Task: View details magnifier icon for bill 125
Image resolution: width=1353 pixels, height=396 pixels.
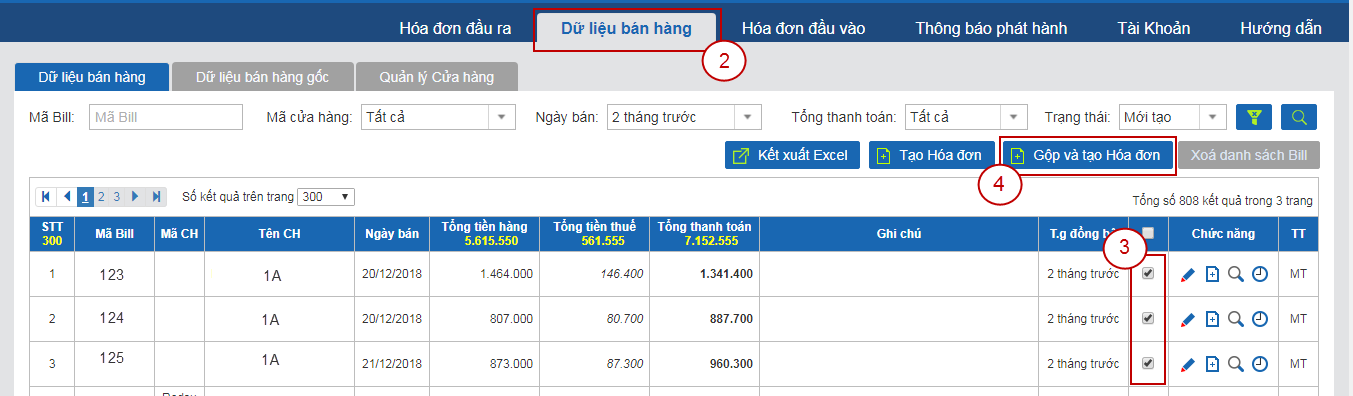Action: point(1236,364)
